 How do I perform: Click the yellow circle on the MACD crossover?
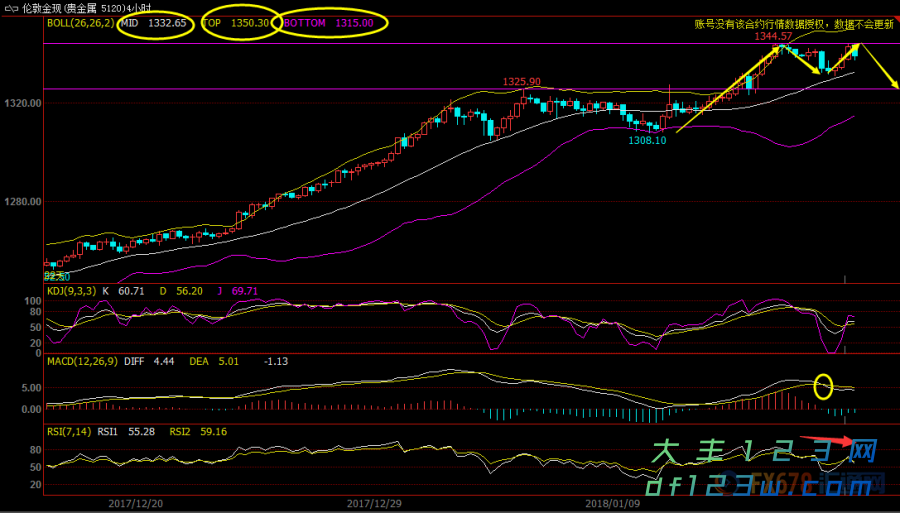point(823,386)
